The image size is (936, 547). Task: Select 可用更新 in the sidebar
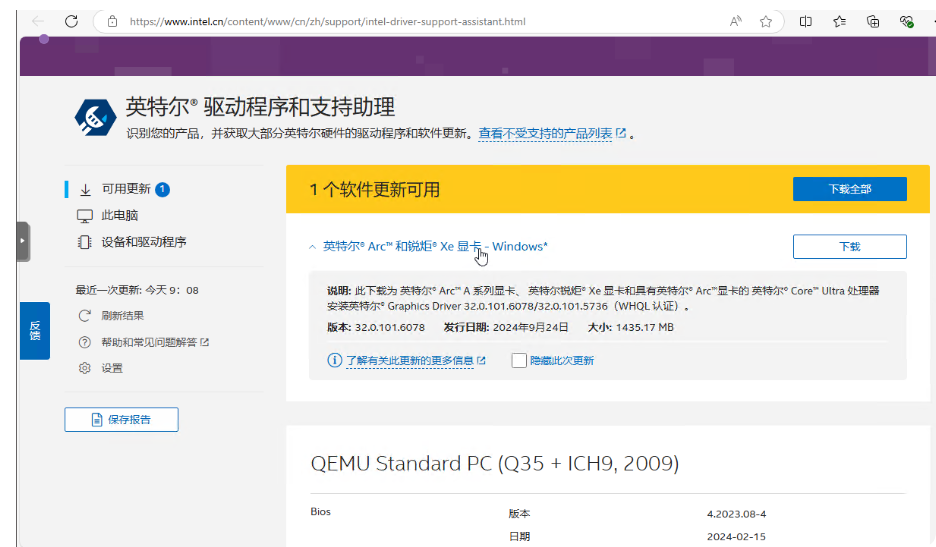tap(126, 189)
